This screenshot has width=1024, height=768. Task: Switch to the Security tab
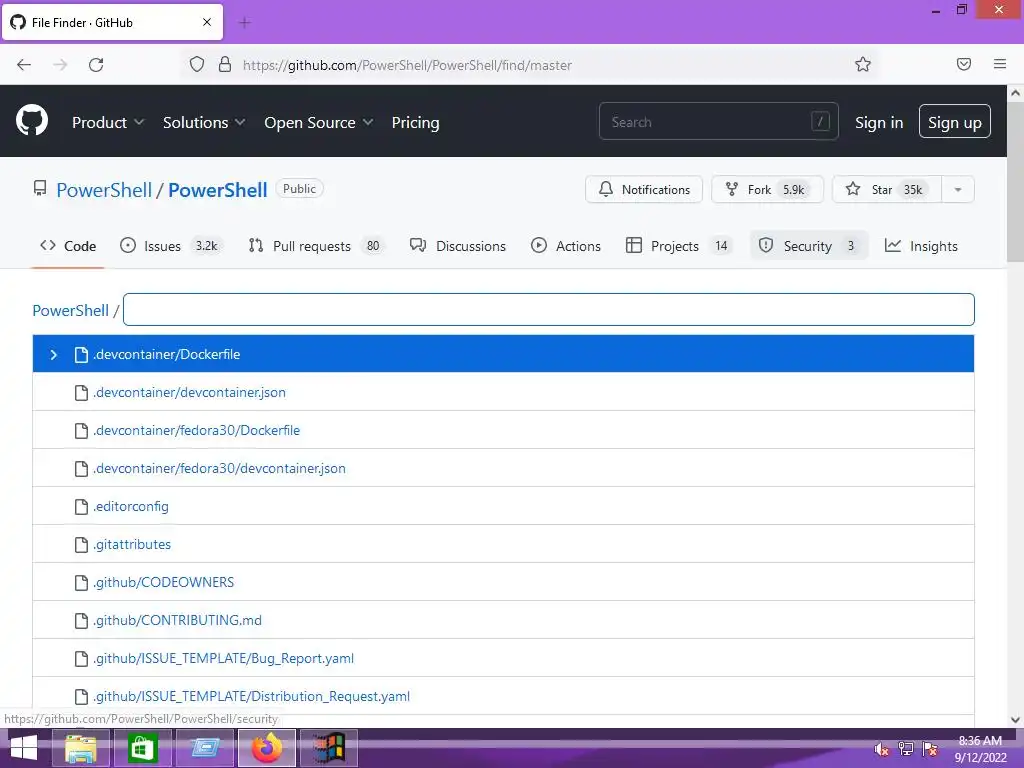[808, 246]
